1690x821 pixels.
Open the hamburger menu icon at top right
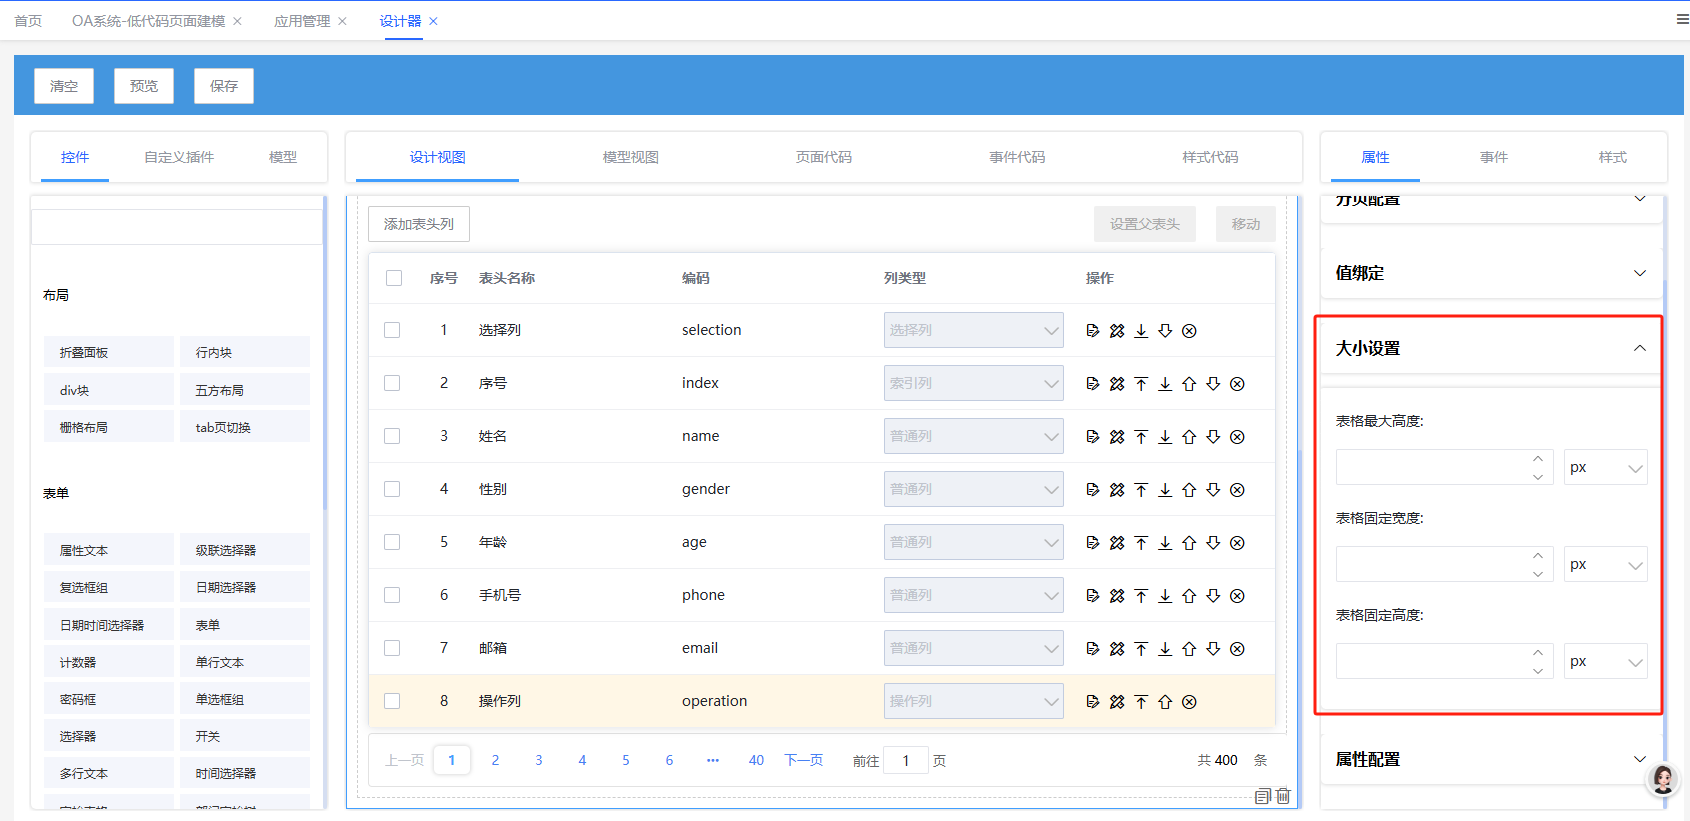[1682, 20]
